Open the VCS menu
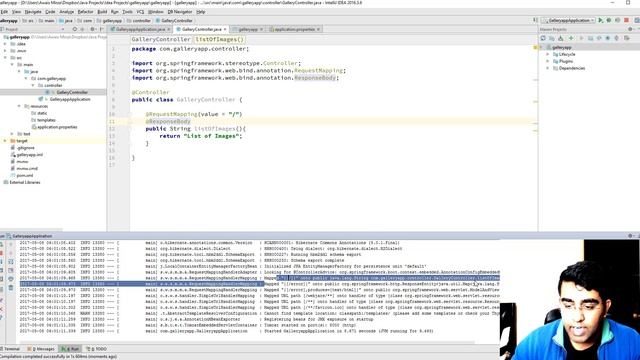Viewport: 640px width, 360px height. click(x=140, y=12)
